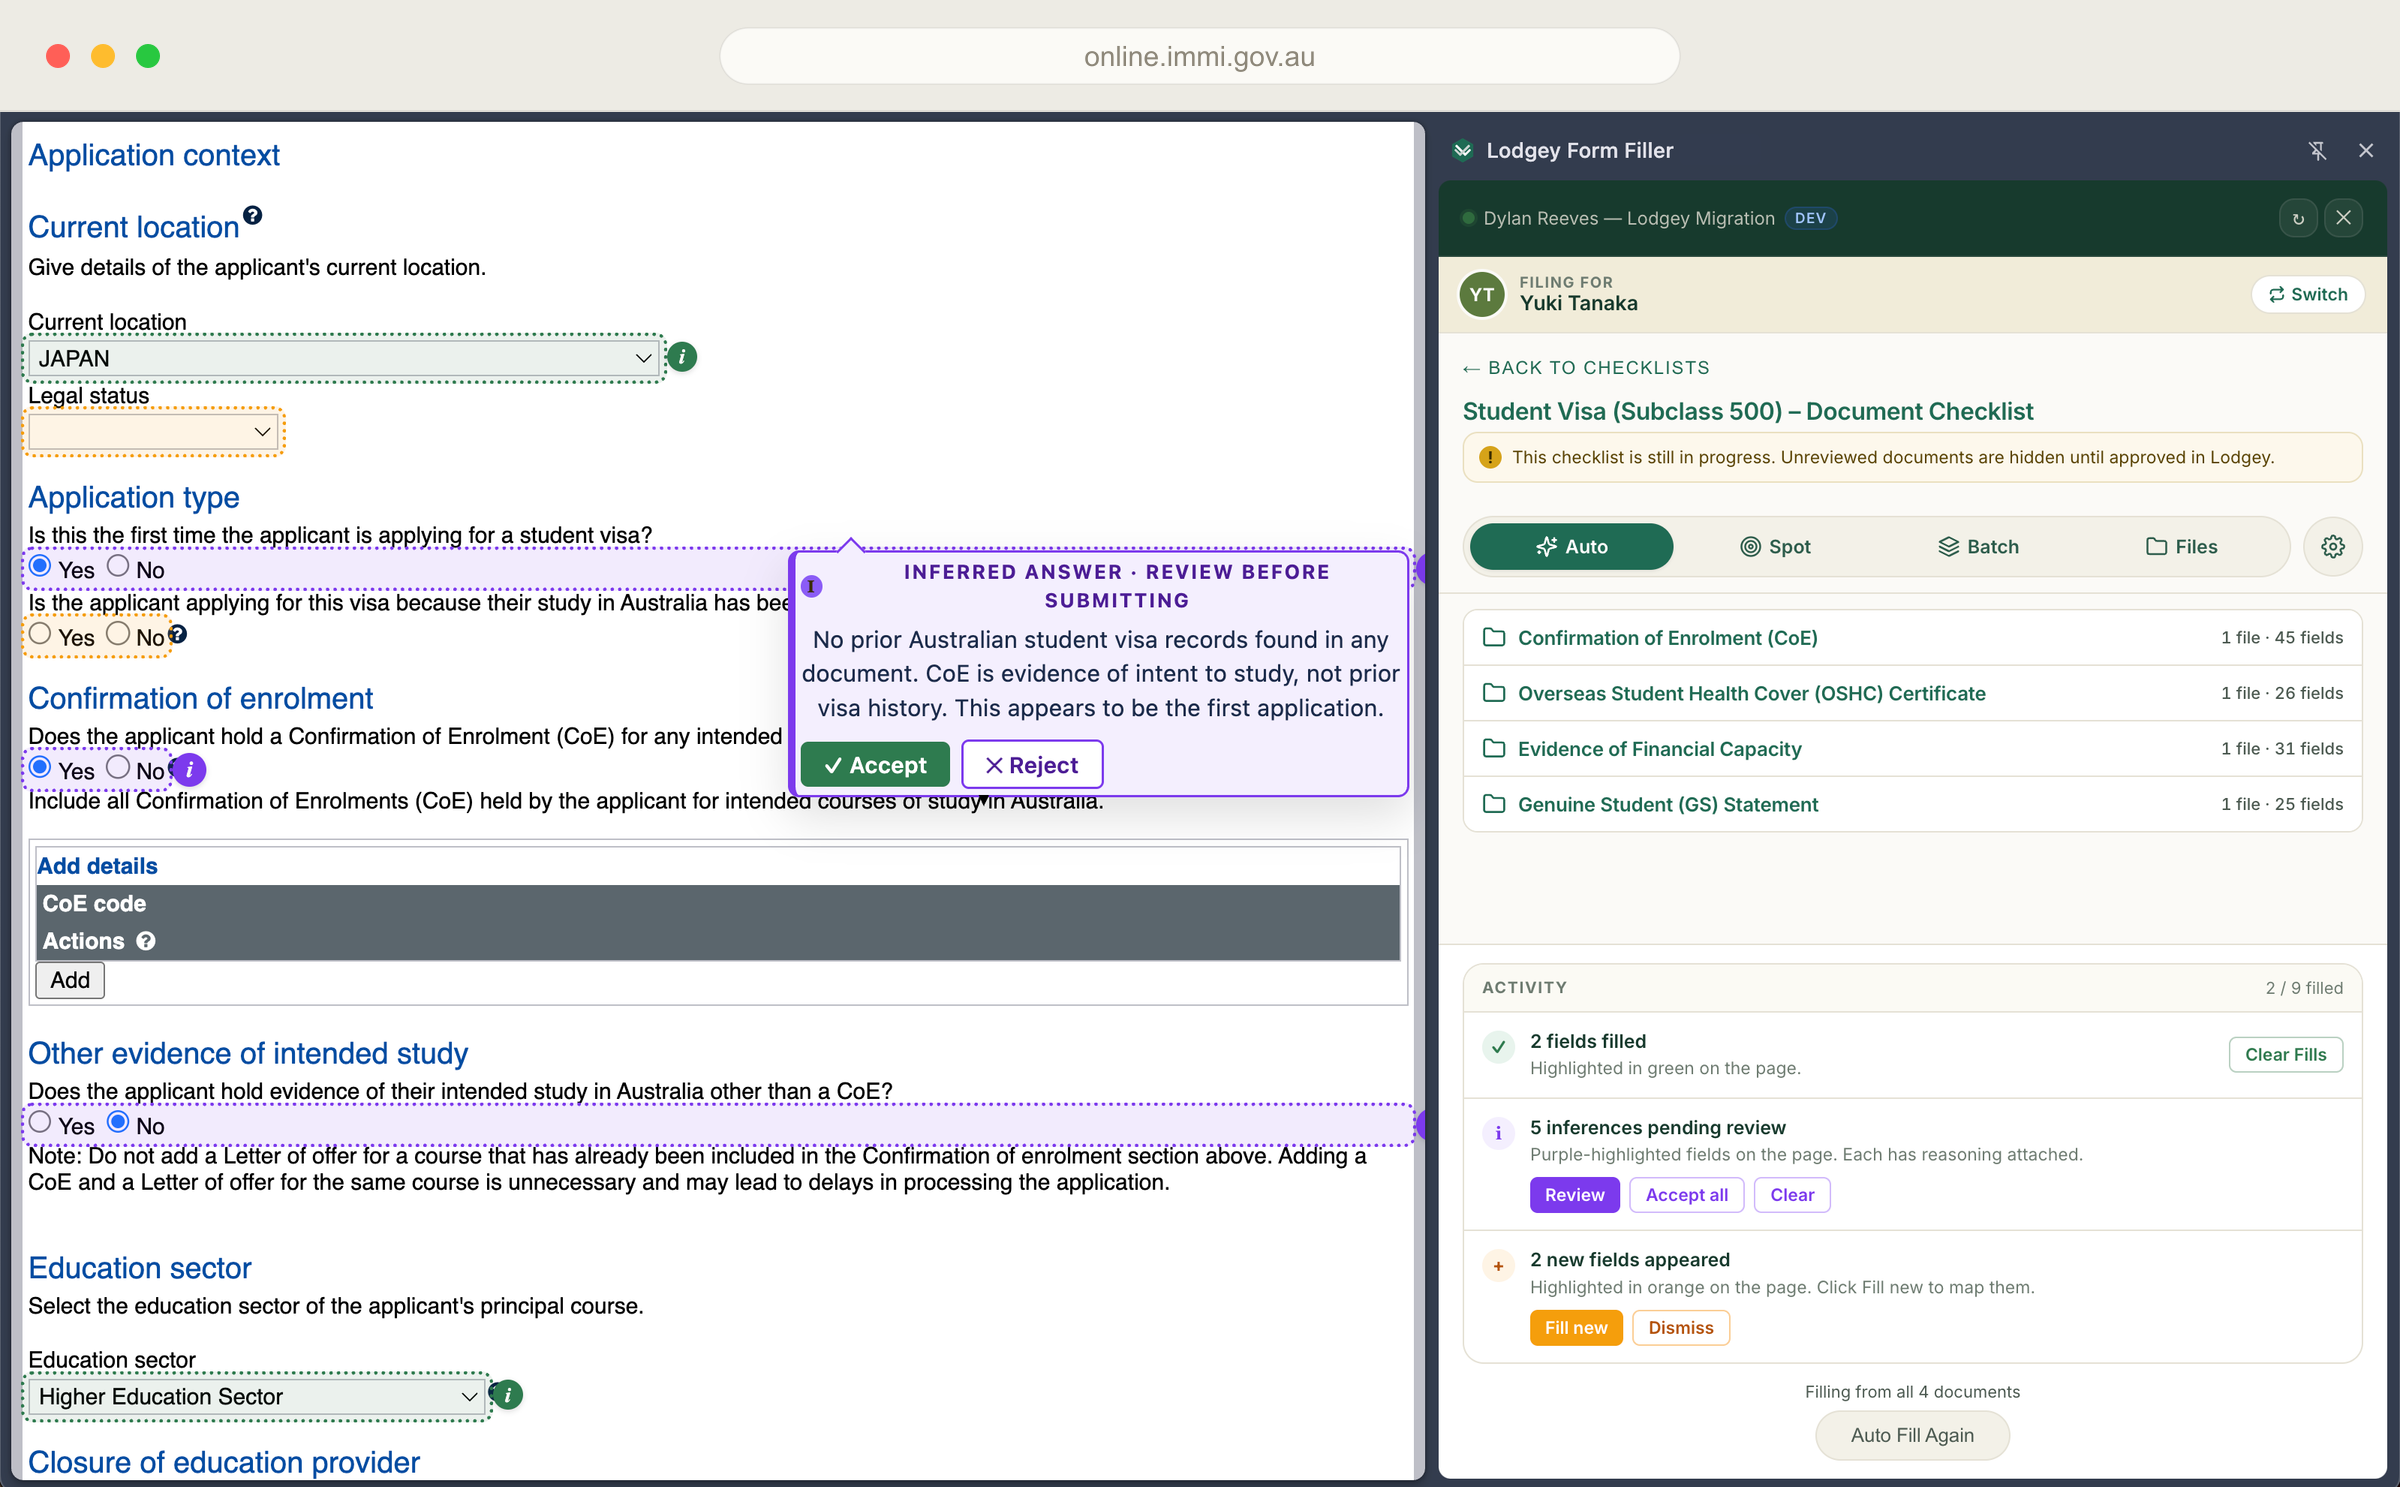Open help icon next to Current location heading
2400x1487 pixels.
(x=253, y=215)
